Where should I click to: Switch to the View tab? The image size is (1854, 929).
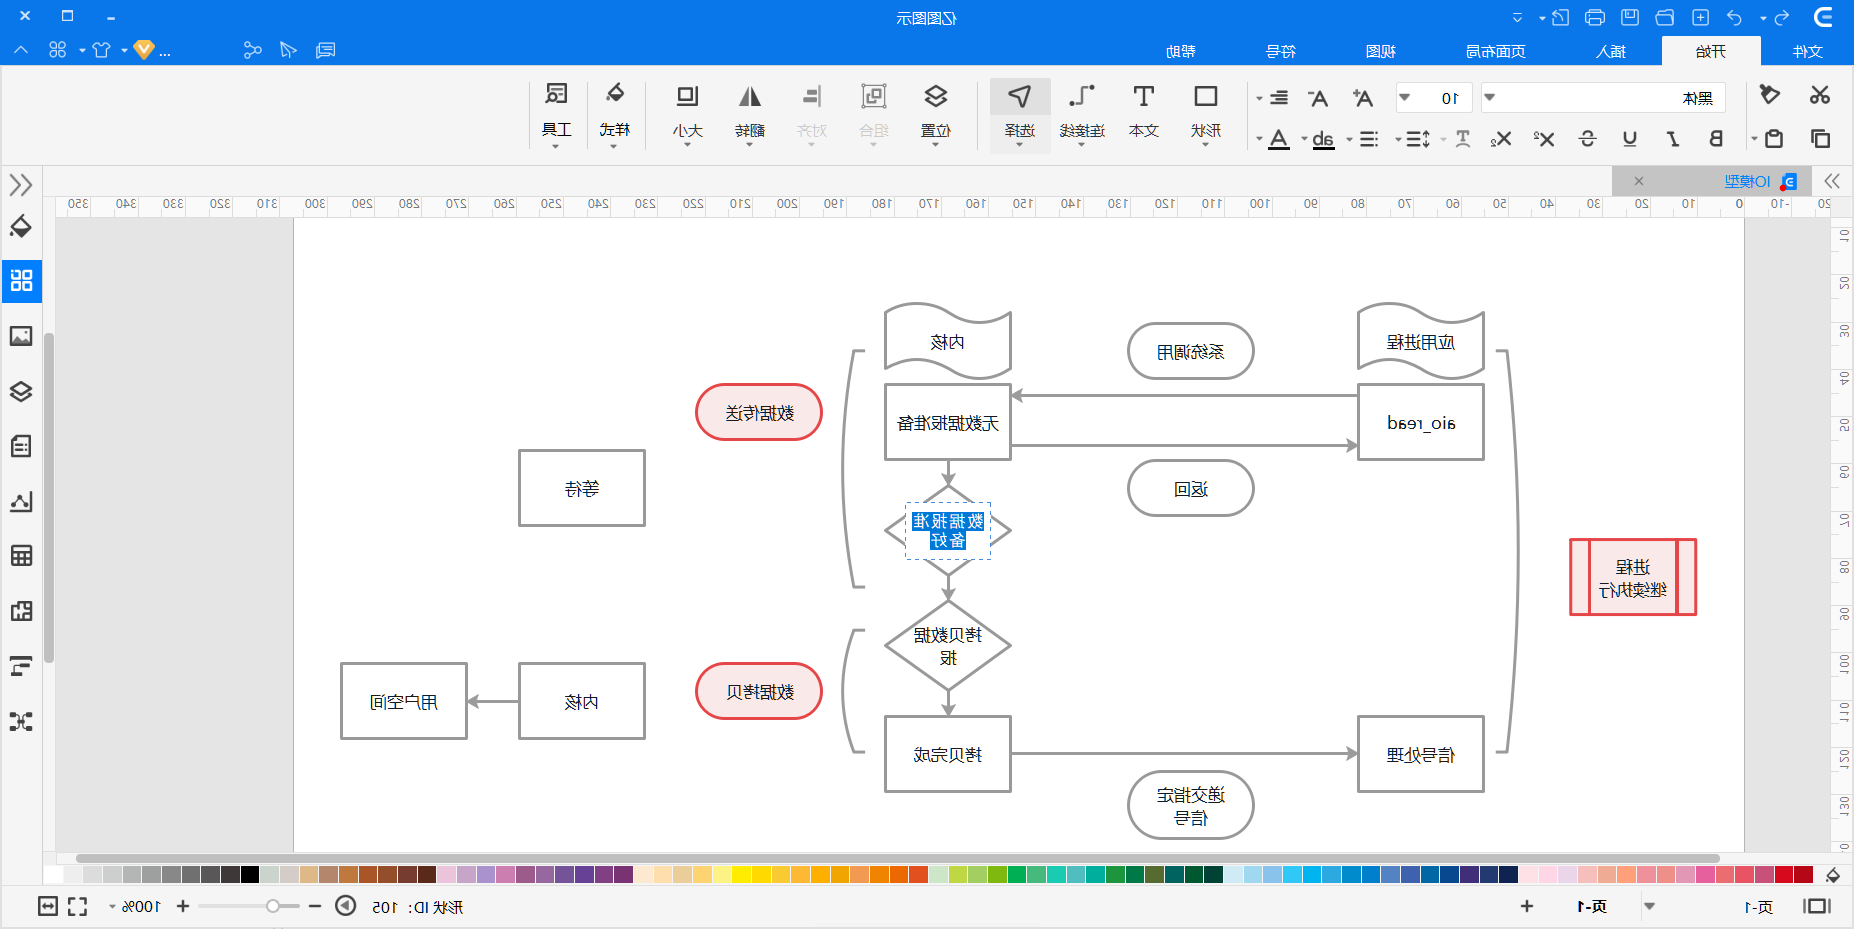pyautogui.click(x=1381, y=51)
